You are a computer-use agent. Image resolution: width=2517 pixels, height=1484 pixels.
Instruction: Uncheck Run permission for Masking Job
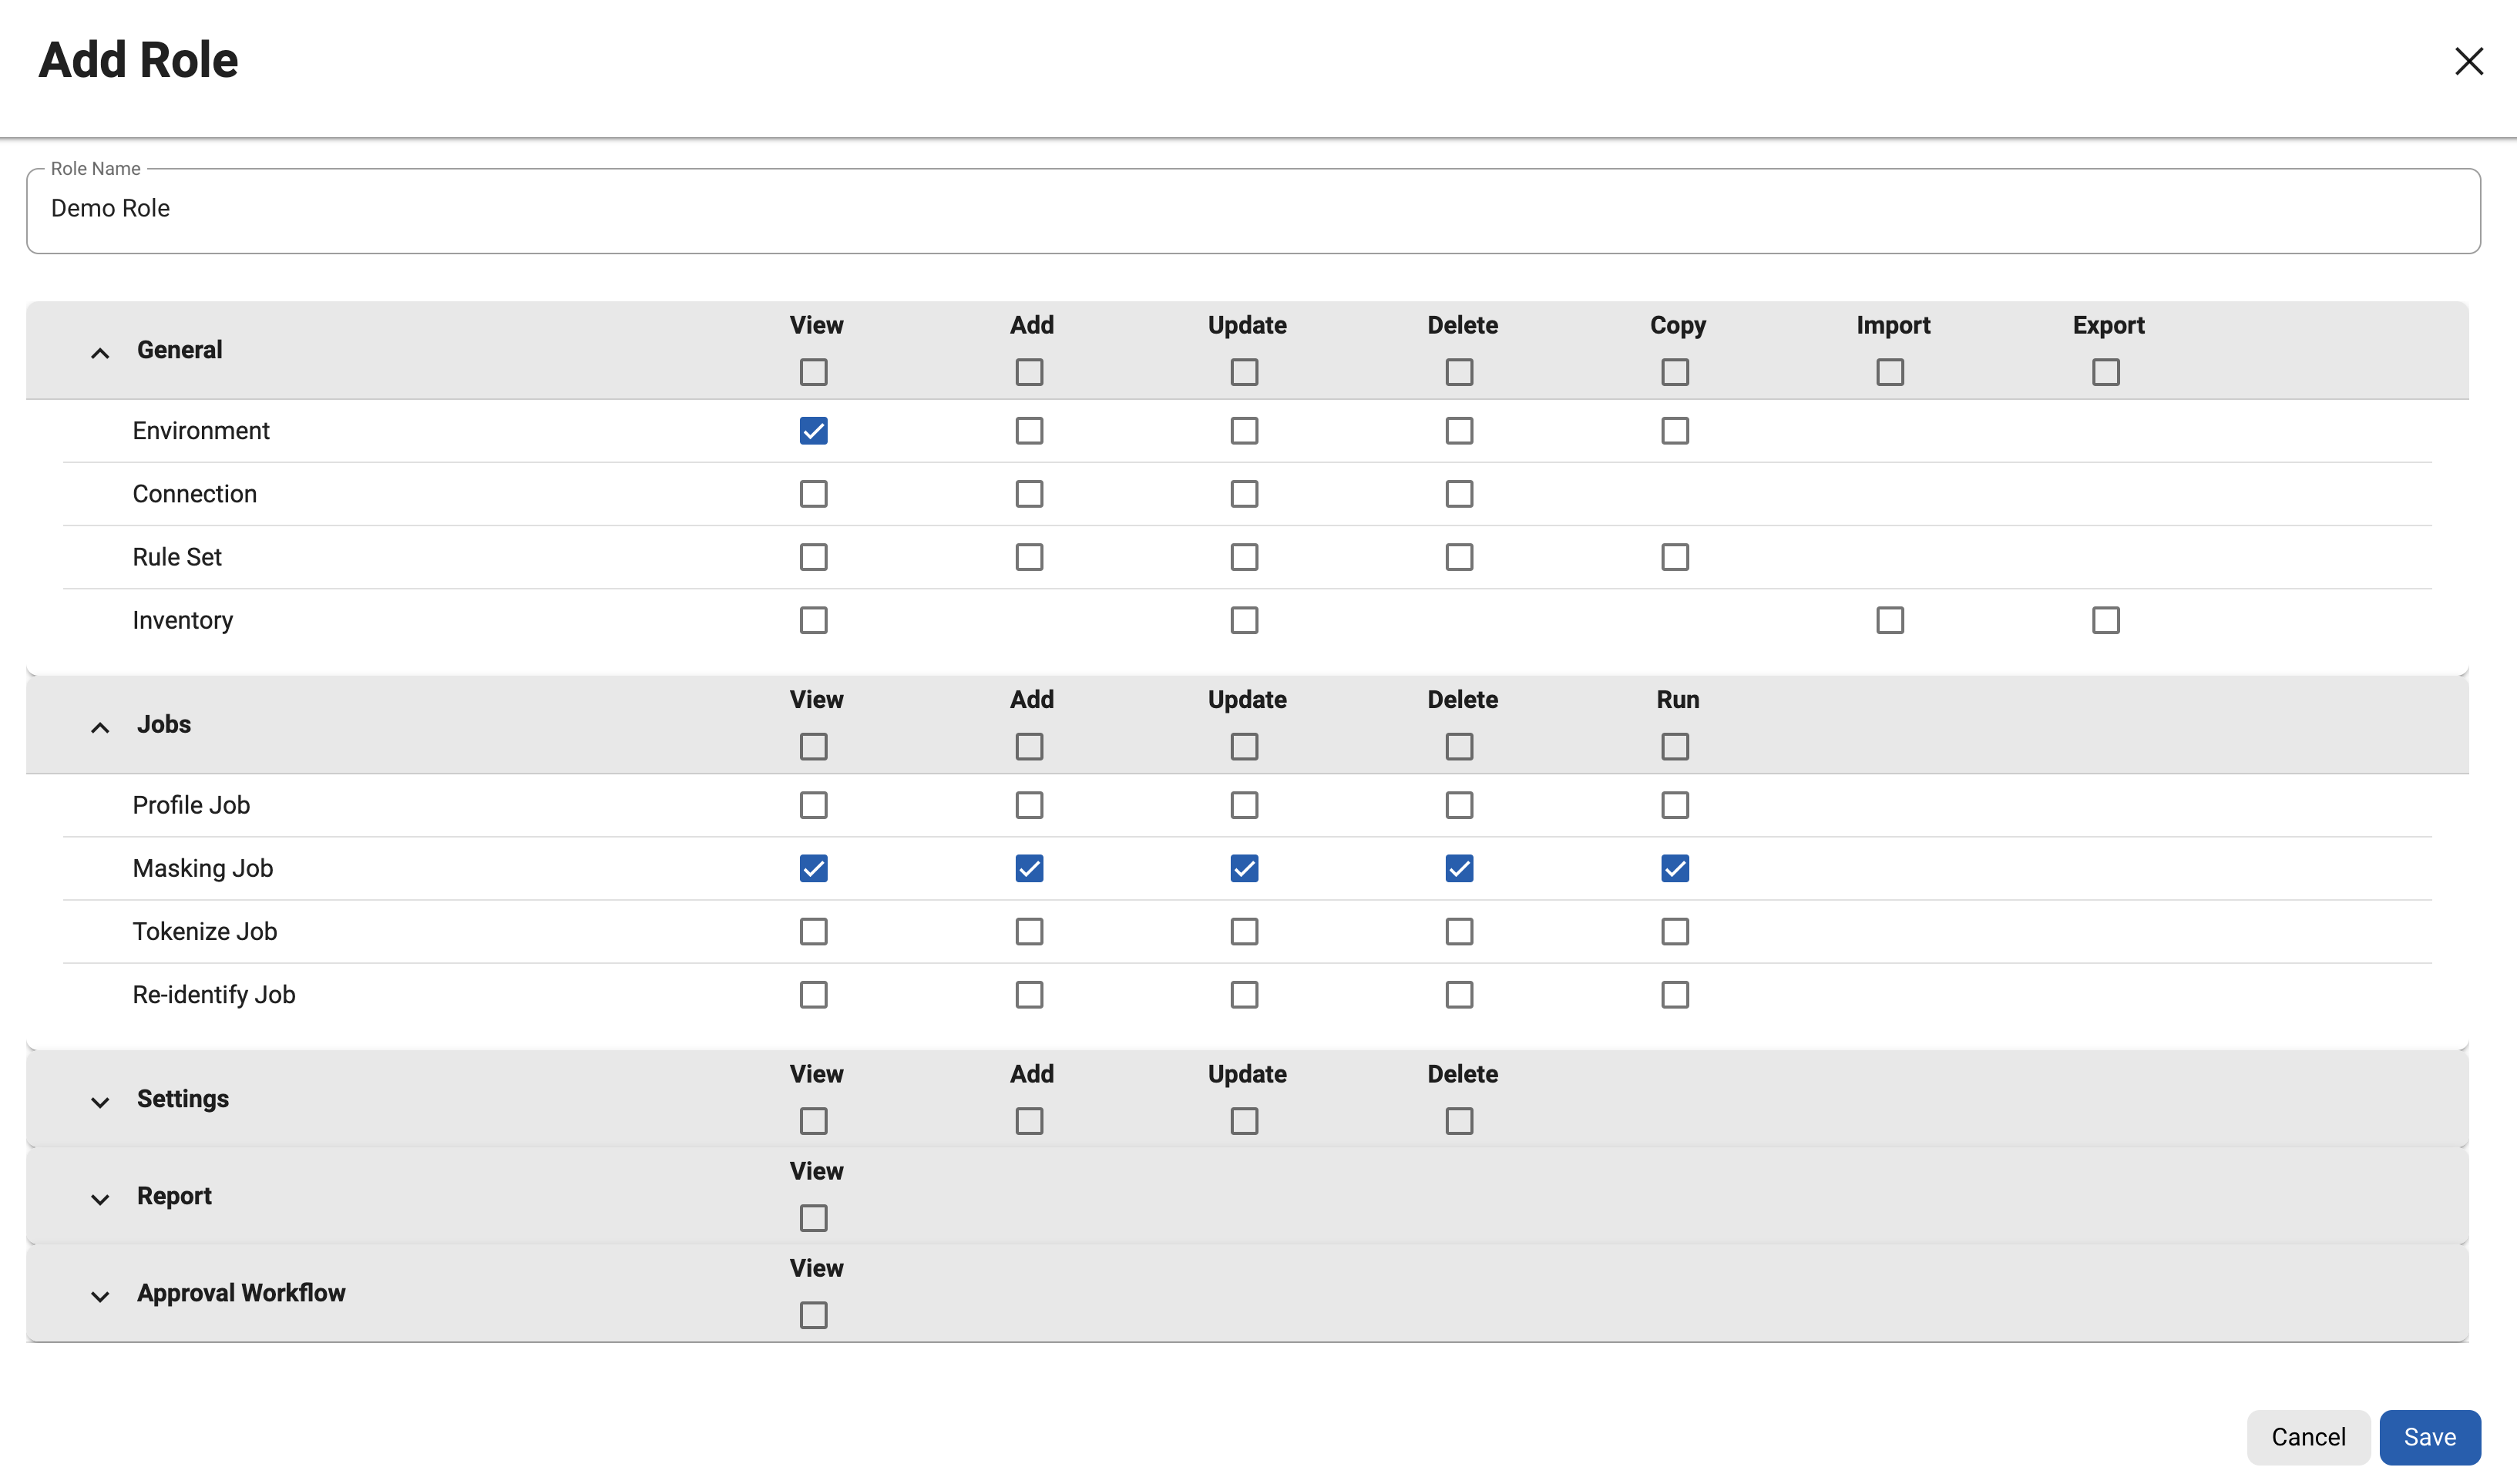pyautogui.click(x=1676, y=868)
